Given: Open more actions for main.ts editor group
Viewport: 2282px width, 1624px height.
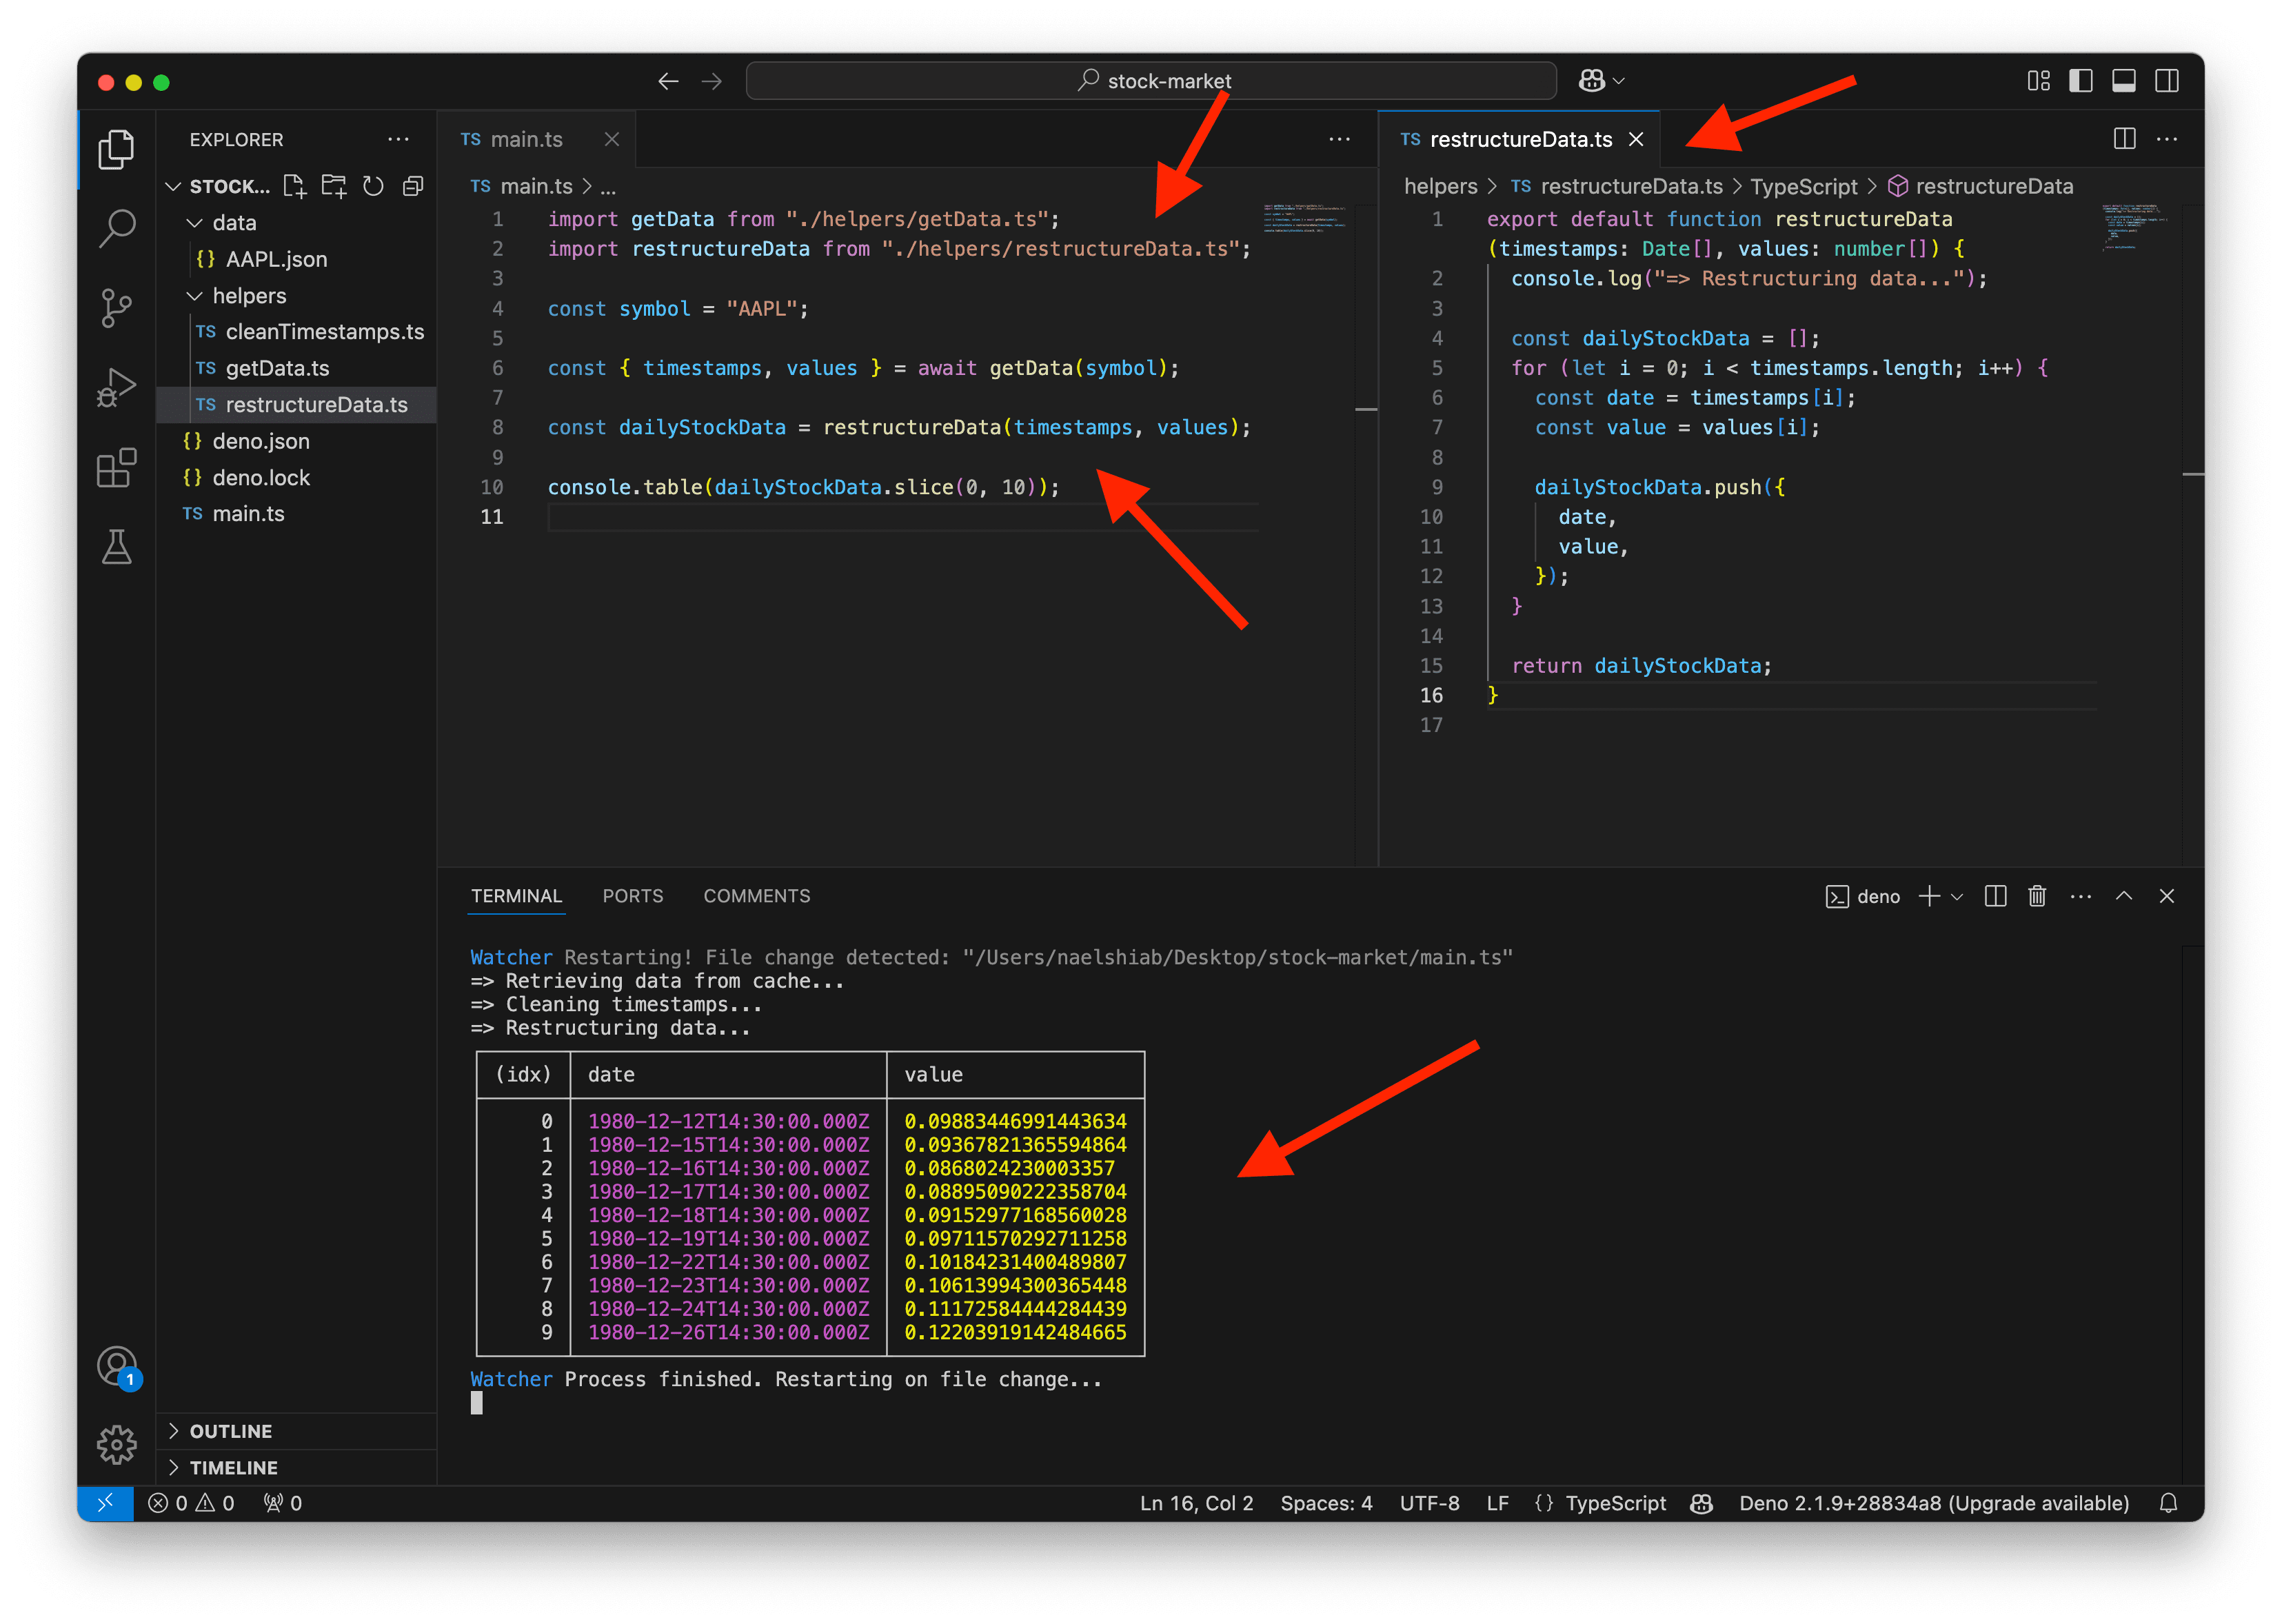Looking at the screenshot, I should click(1340, 139).
